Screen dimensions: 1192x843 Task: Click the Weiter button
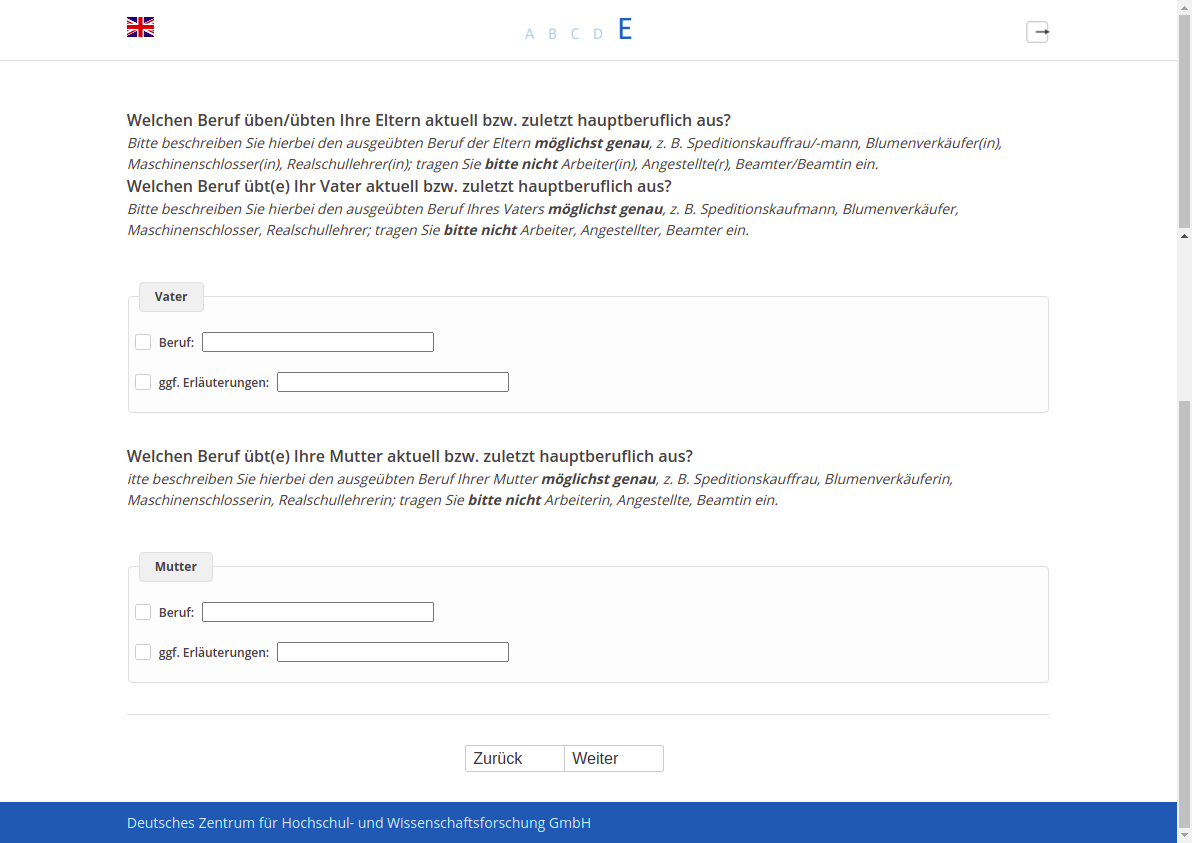[614, 759]
